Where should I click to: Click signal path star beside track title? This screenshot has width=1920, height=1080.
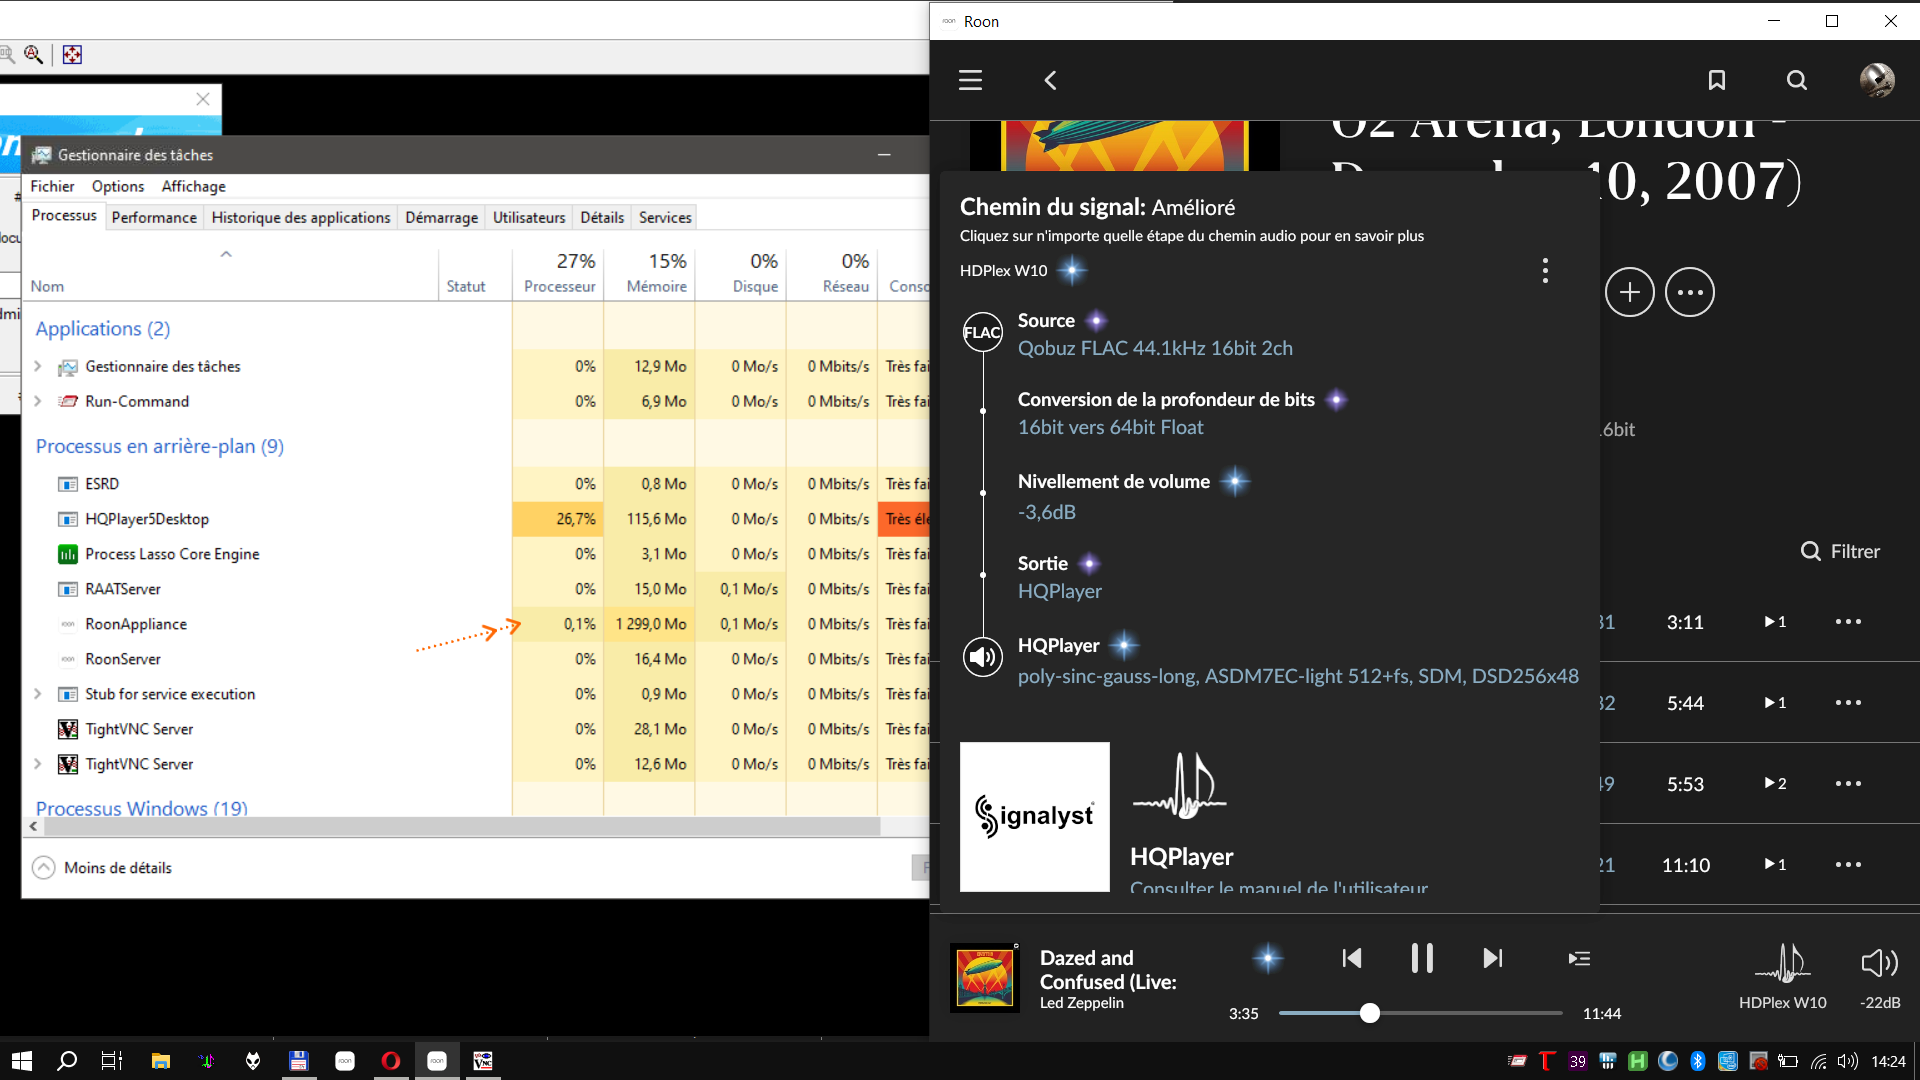click(1267, 958)
